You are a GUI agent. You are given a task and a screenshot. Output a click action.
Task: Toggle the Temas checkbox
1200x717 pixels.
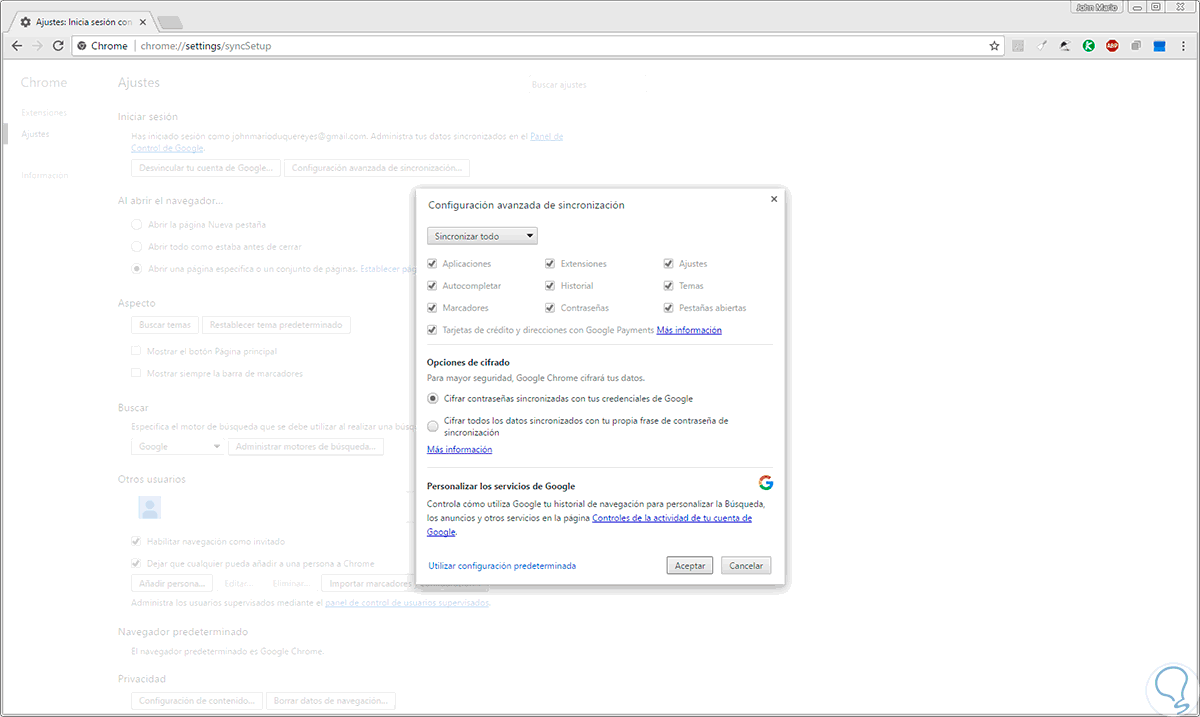click(x=669, y=286)
